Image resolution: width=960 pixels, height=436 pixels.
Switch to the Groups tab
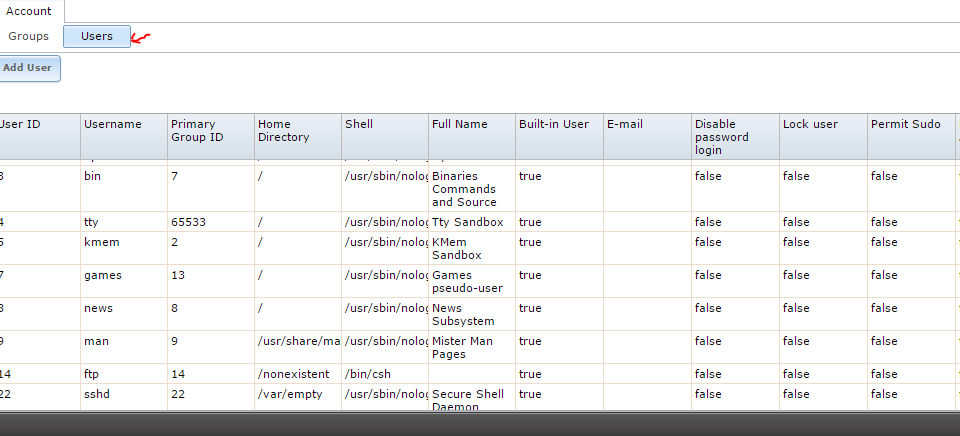(x=29, y=36)
